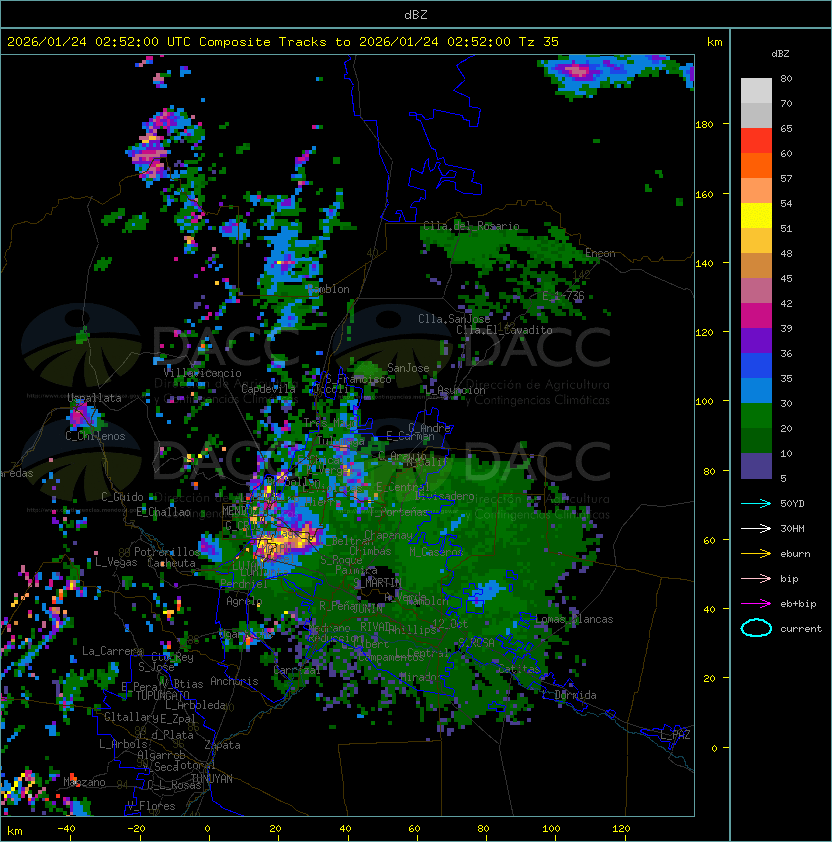Click the cyan 50YD track arrow in legend
The width and height of the screenshot is (832, 842).
(756, 503)
